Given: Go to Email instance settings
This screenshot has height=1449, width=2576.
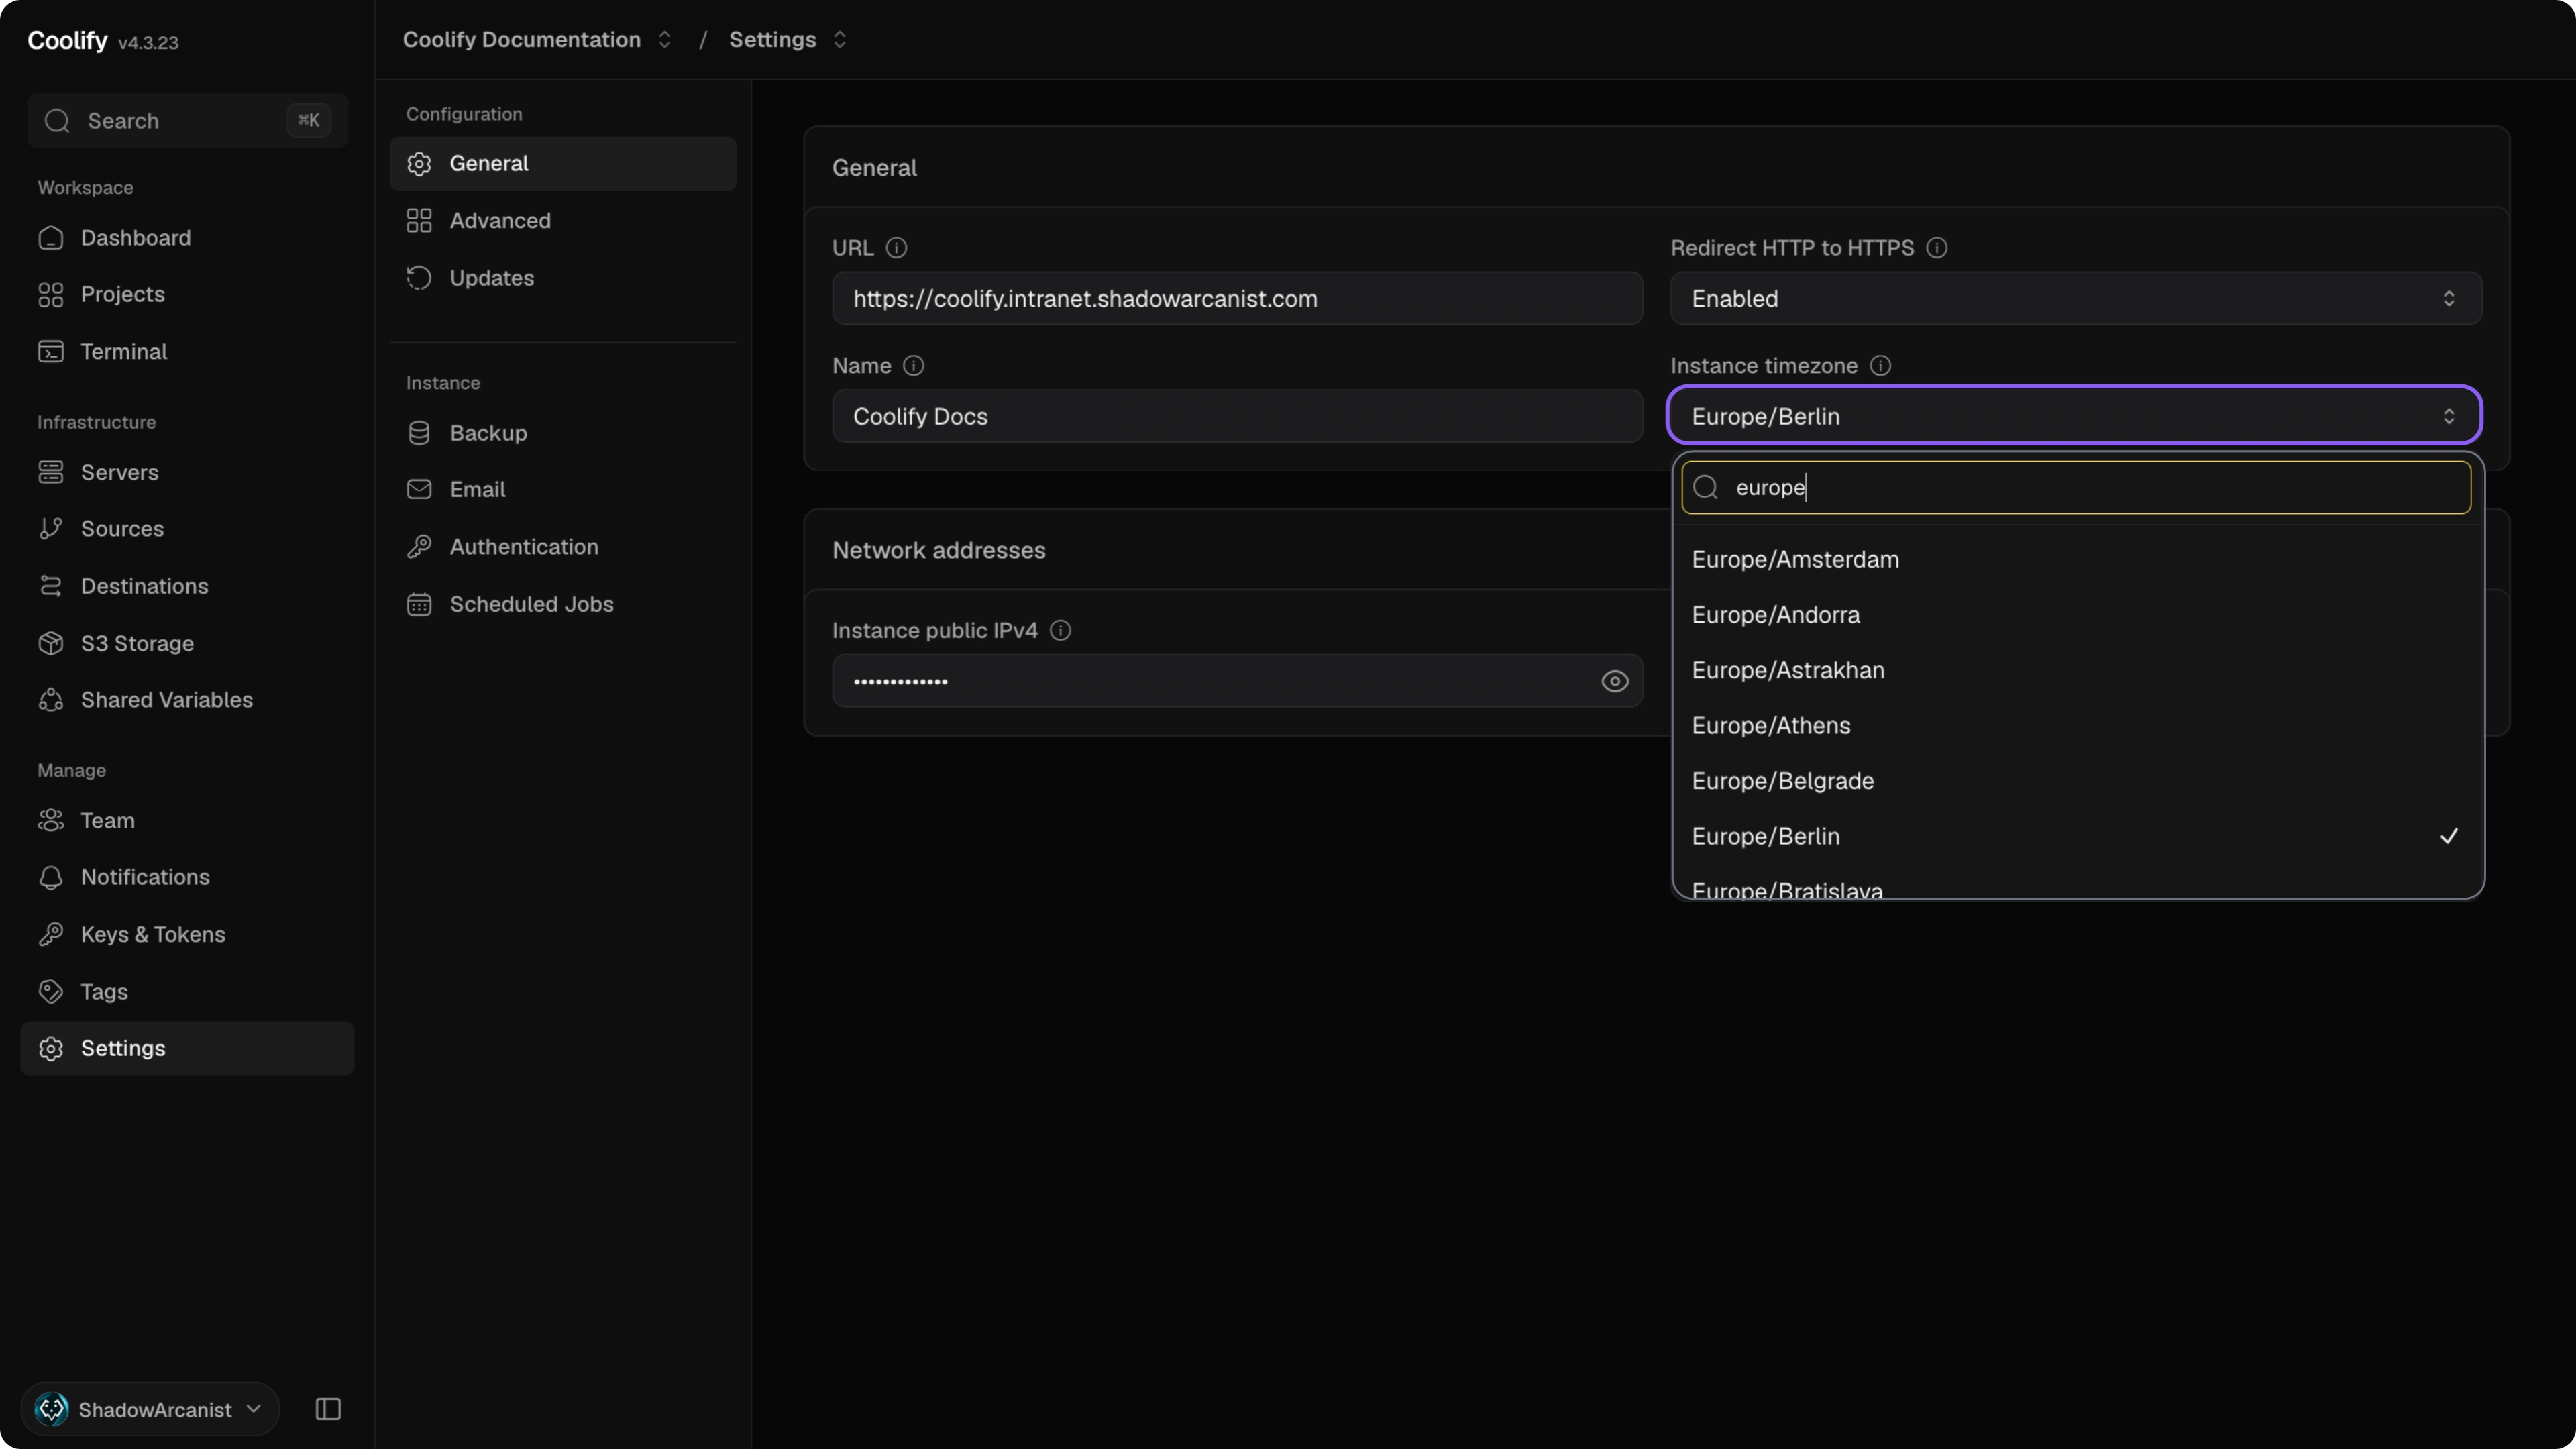Looking at the screenshot, I should click(x=563, y=489).
